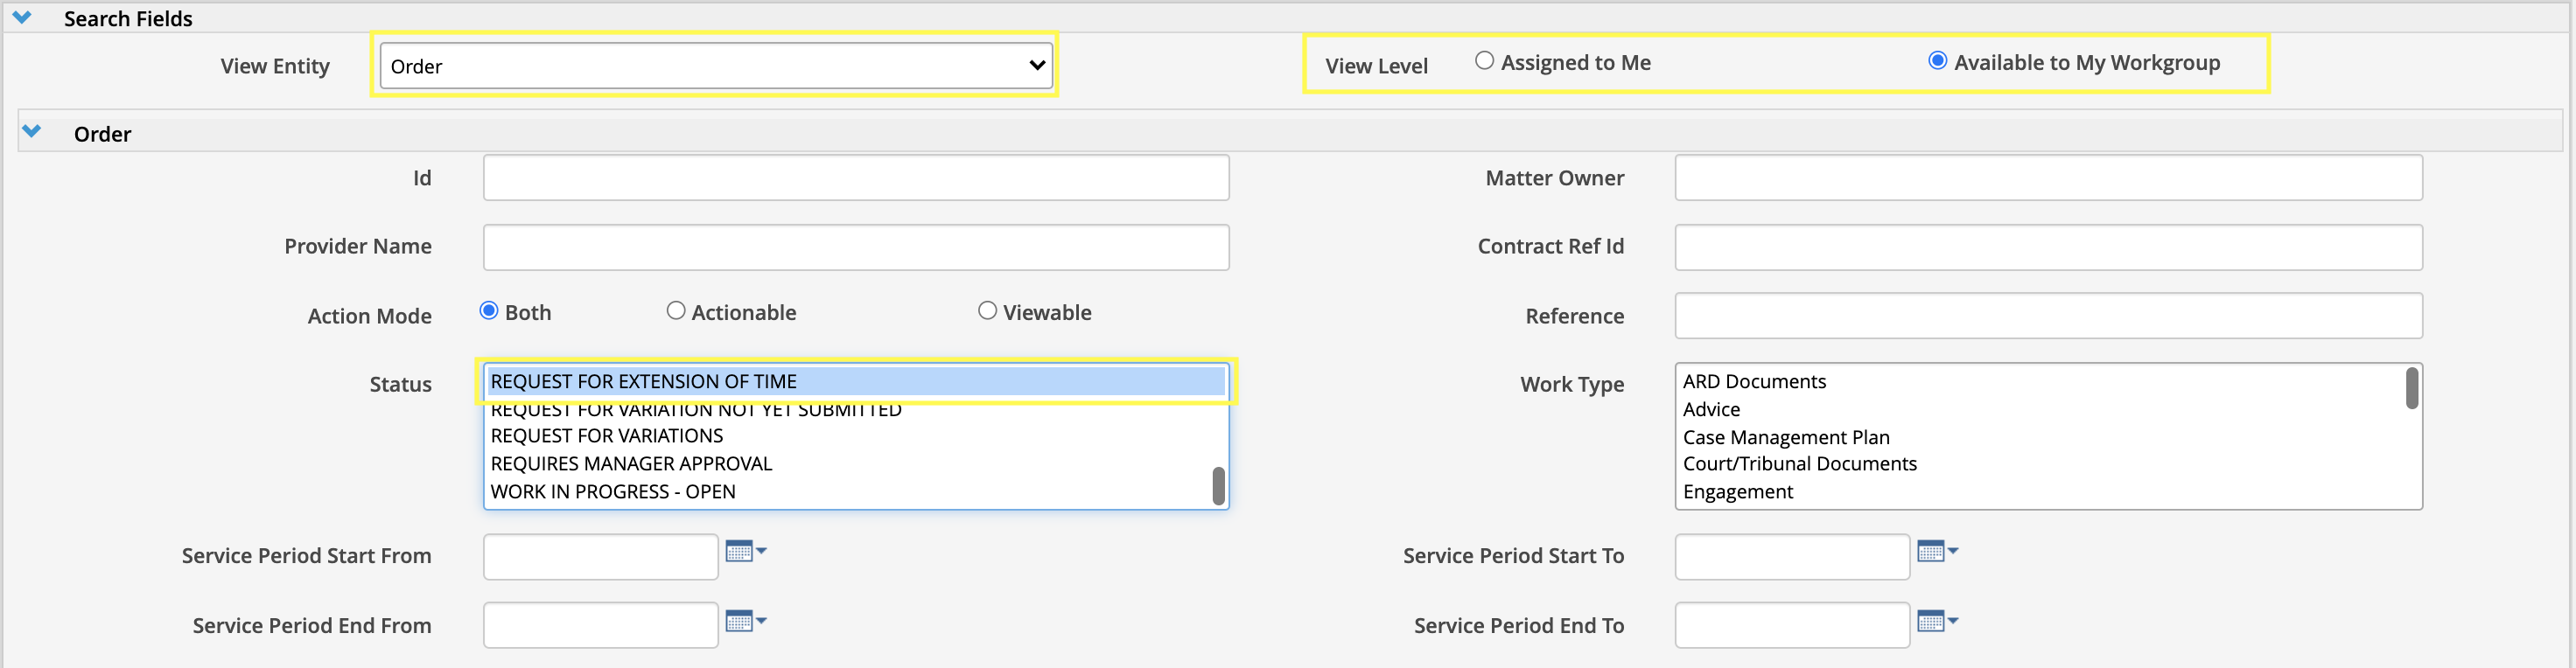Click the Reference input field
Screen dimensions: 2576x668
pos(2048,316)
